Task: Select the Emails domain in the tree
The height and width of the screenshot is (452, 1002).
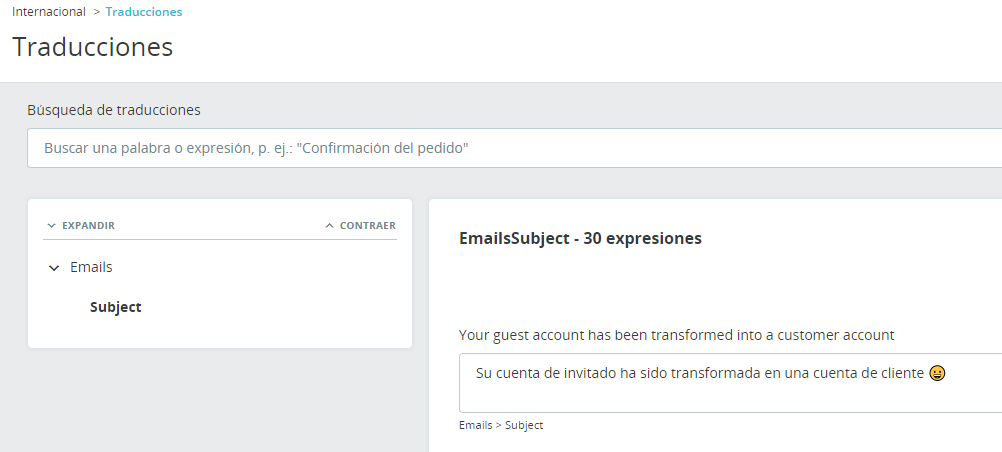Action: pyautogui.click(x=91, y=268)
